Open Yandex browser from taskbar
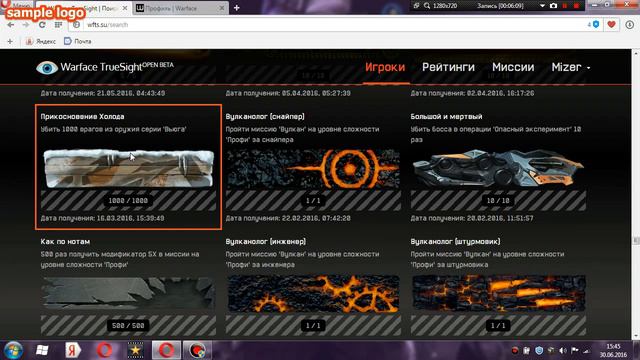The image size is (640, 360). [x=73, y=350]
